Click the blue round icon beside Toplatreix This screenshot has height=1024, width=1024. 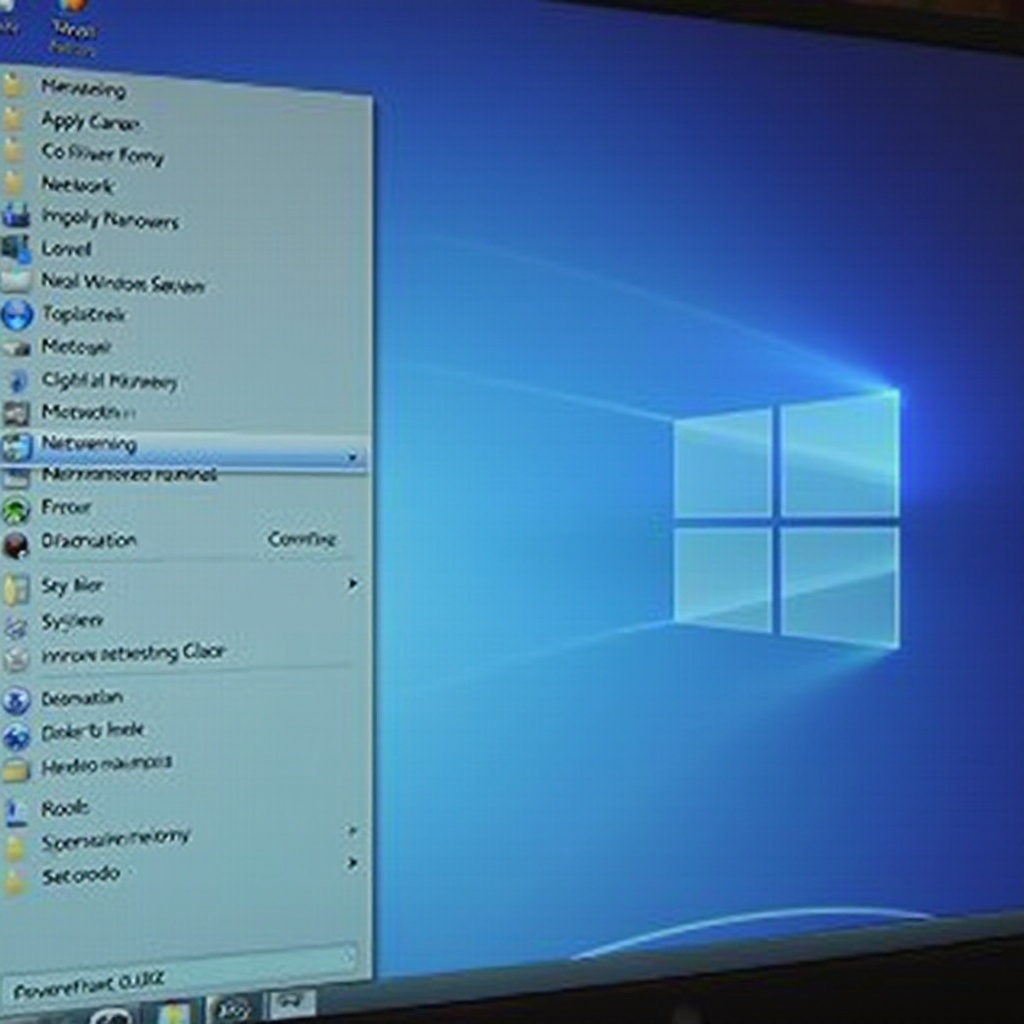16,315
